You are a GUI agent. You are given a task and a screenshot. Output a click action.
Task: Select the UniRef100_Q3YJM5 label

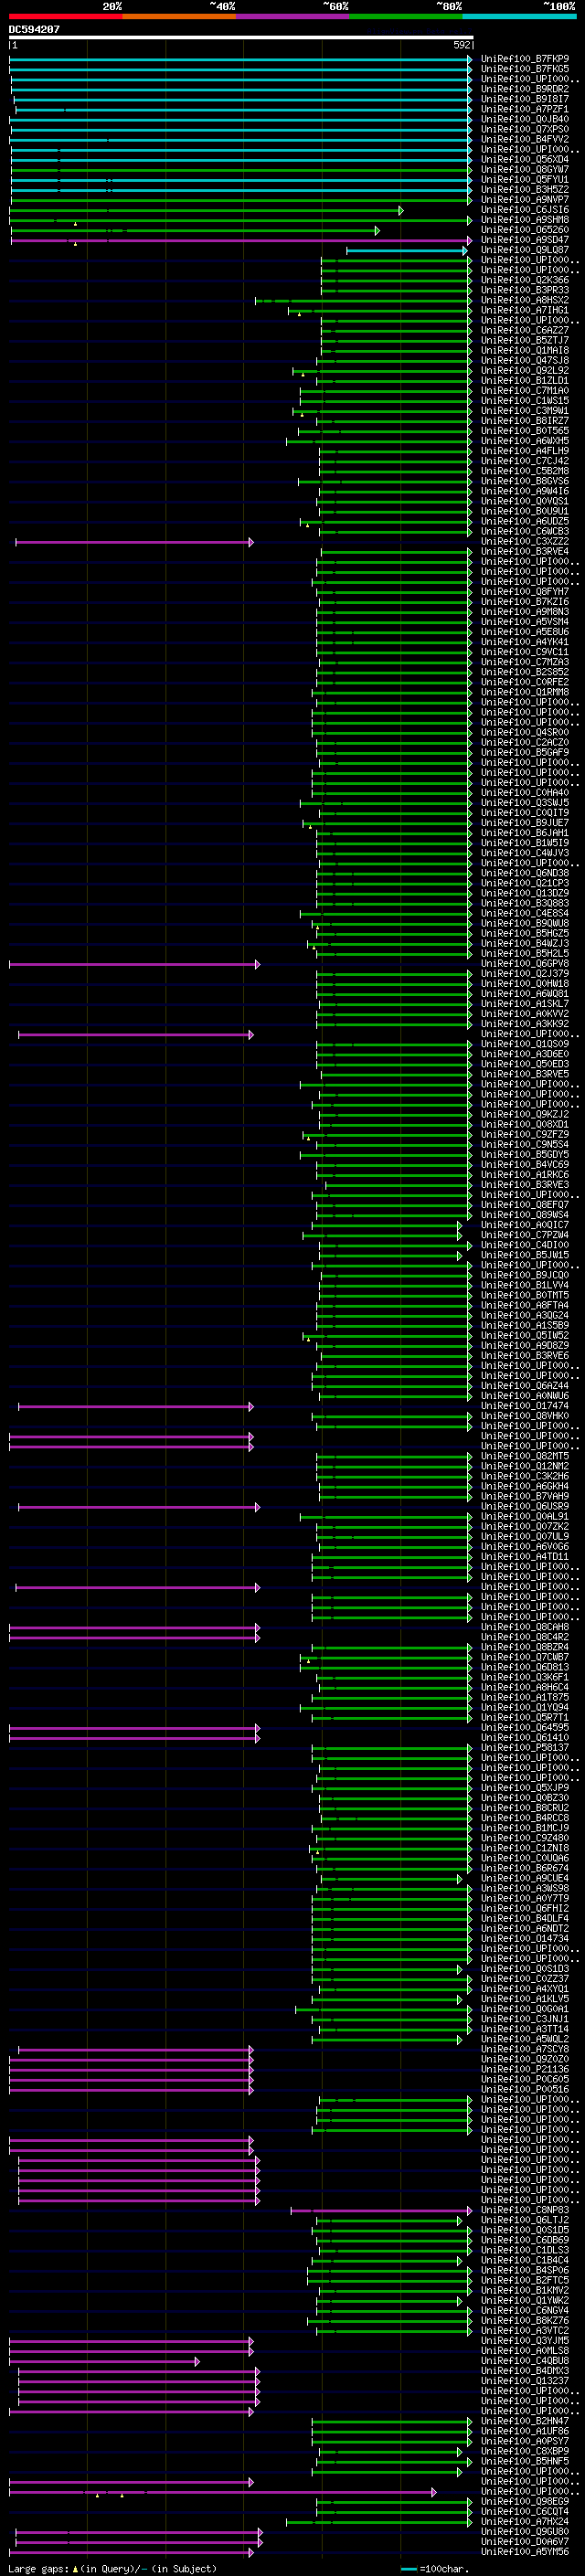coord(525,2340)
